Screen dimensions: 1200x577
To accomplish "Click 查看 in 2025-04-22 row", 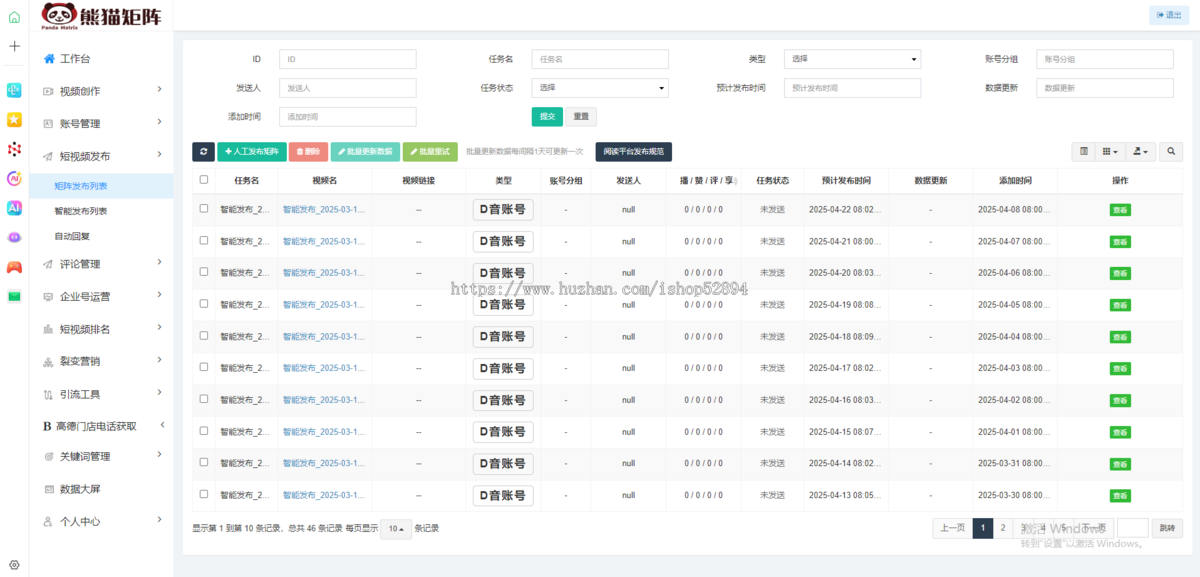I will (1120, 210).
